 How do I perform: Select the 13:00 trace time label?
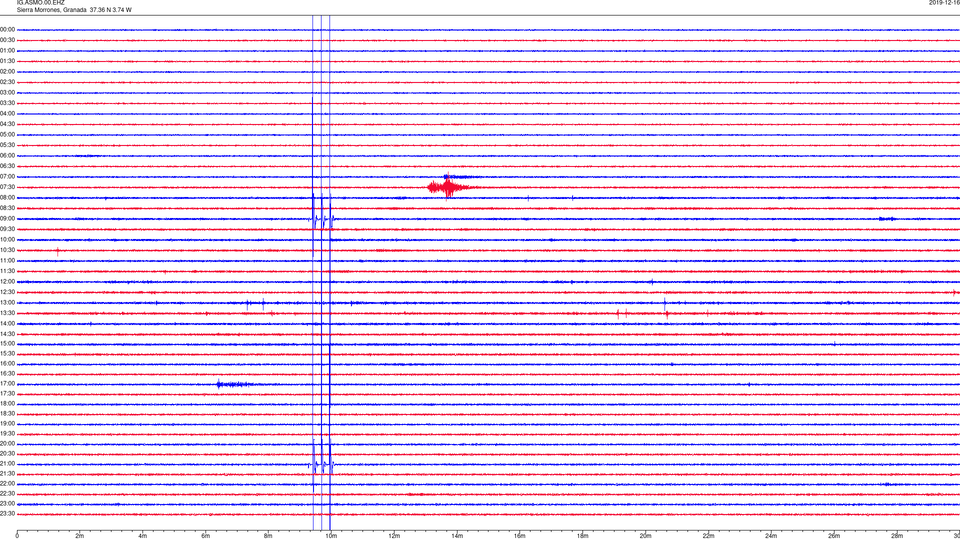7,302
